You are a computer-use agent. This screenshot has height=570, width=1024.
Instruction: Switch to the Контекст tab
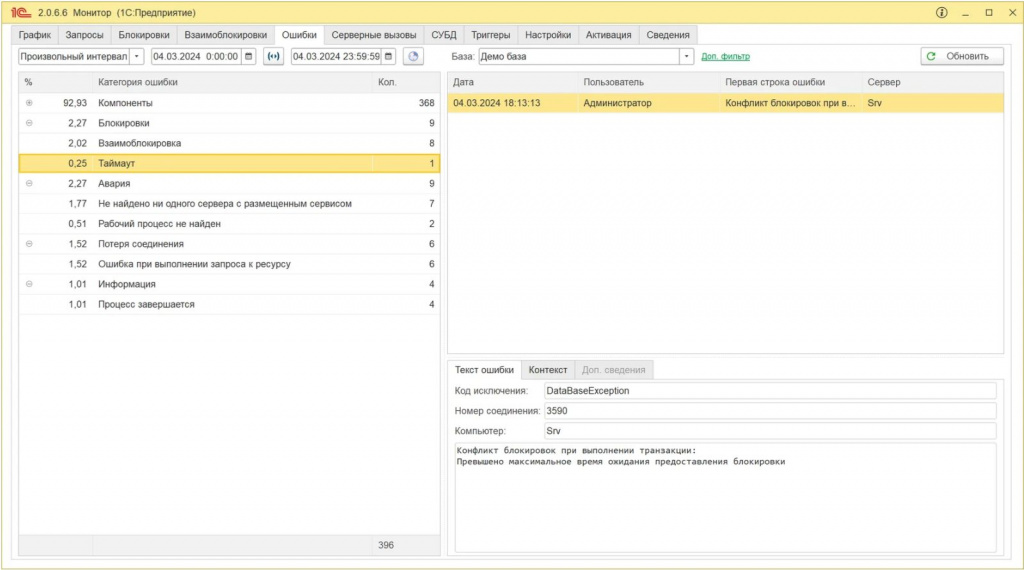coord(548,370)
